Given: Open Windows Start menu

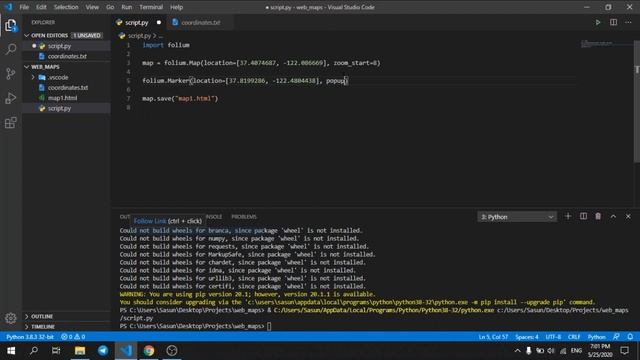Looking at the screenshot, I should click(11, 351).
